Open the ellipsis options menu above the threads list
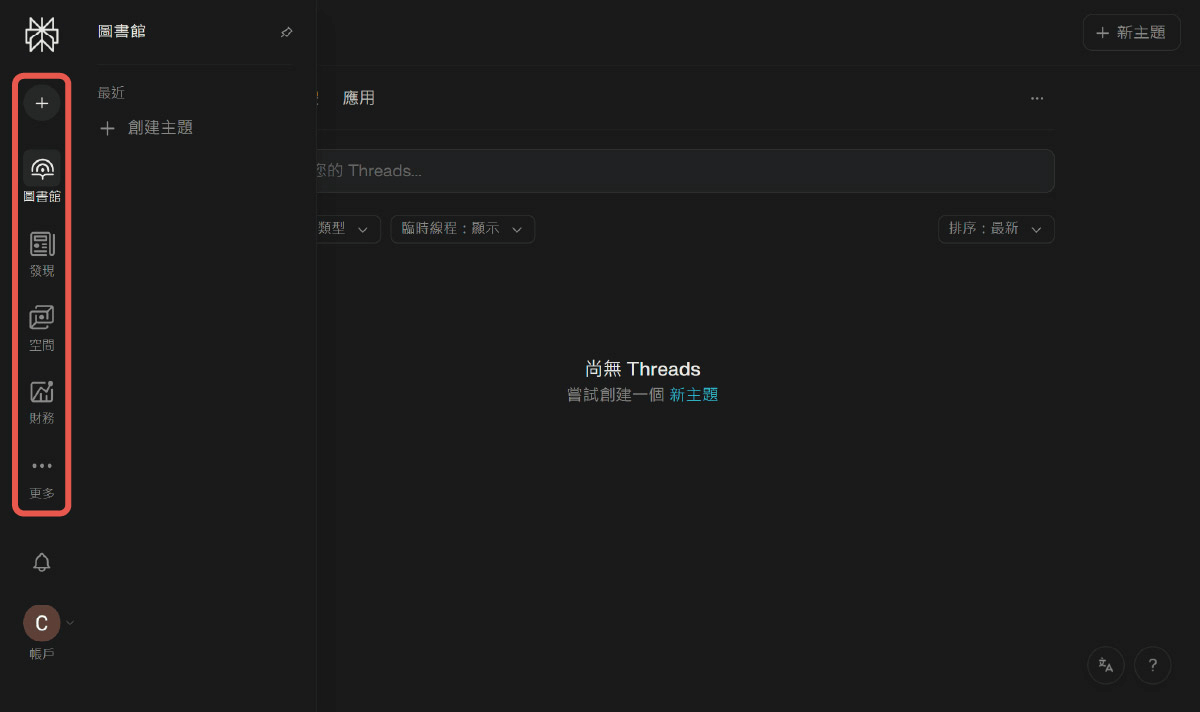The image size is (1200, 712). (x=1037, y=98)
